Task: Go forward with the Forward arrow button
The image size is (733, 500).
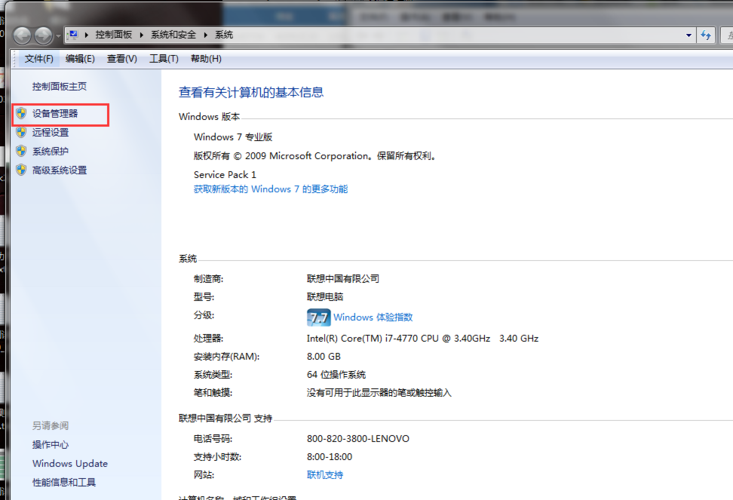Action: click(43, 36)
